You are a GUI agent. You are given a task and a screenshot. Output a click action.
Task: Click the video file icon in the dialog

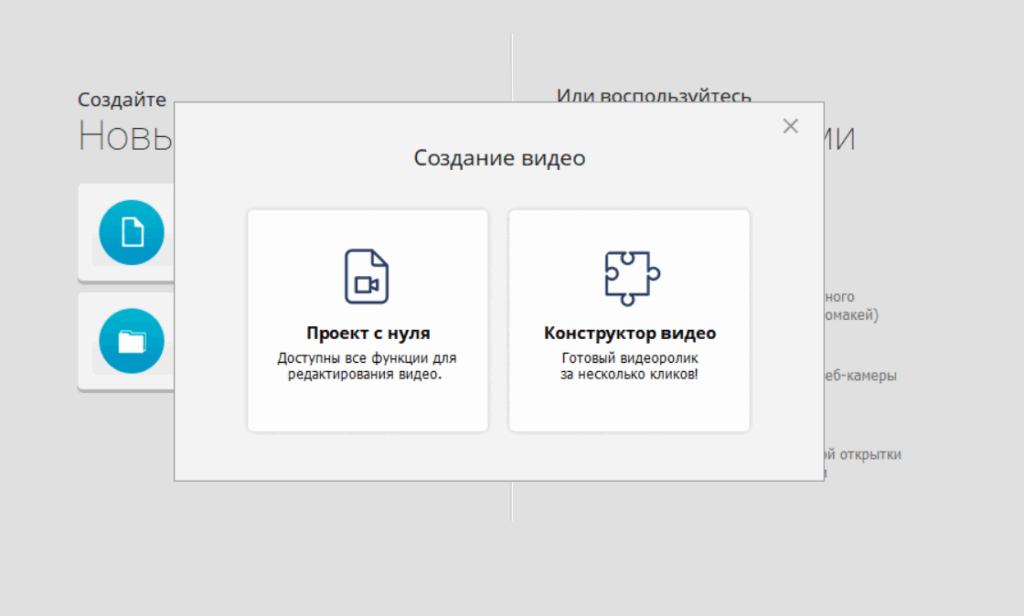pos(367,276)
